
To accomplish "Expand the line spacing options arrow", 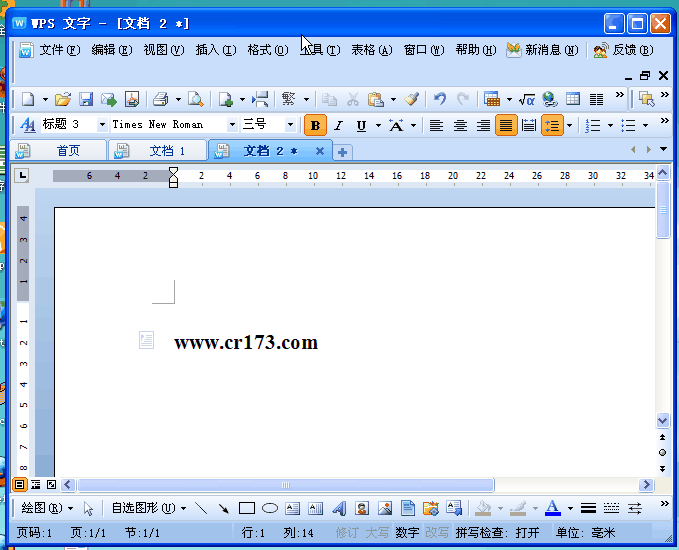I will coord(569,126).
